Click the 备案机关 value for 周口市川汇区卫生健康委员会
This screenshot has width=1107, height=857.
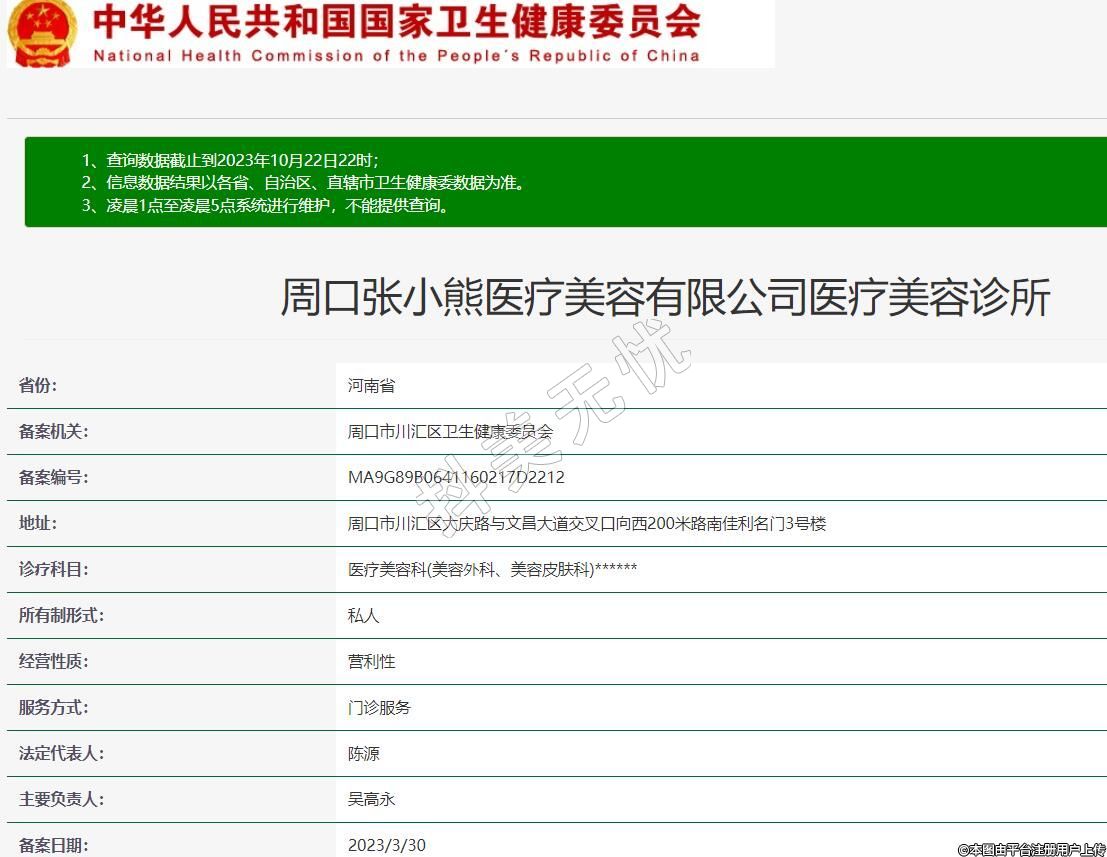tap(450, 432)
